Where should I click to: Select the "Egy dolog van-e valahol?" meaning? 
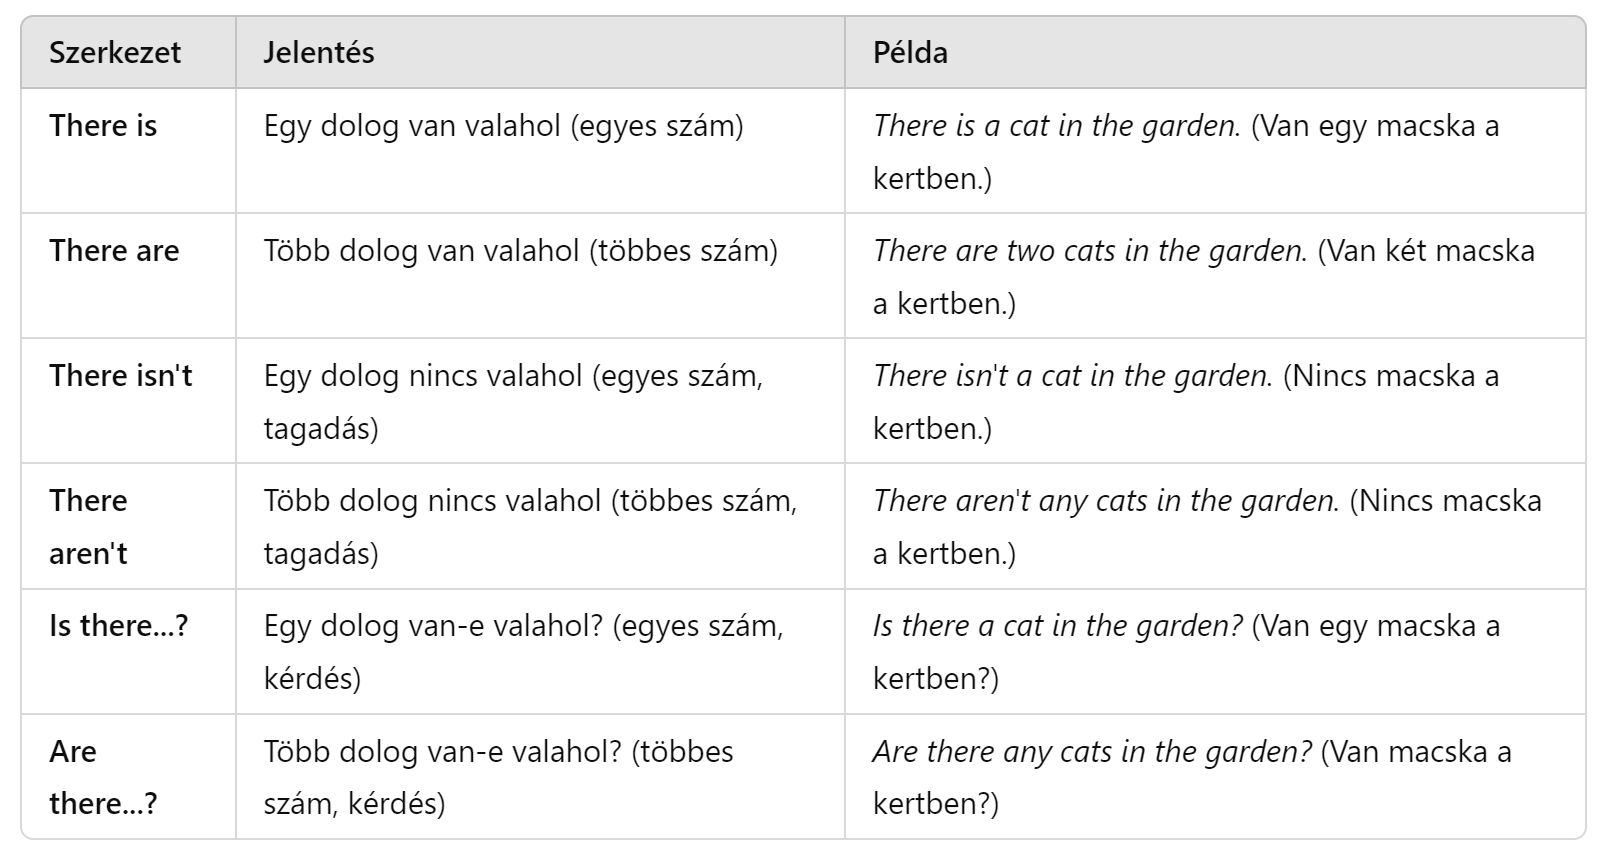(523, 652)
